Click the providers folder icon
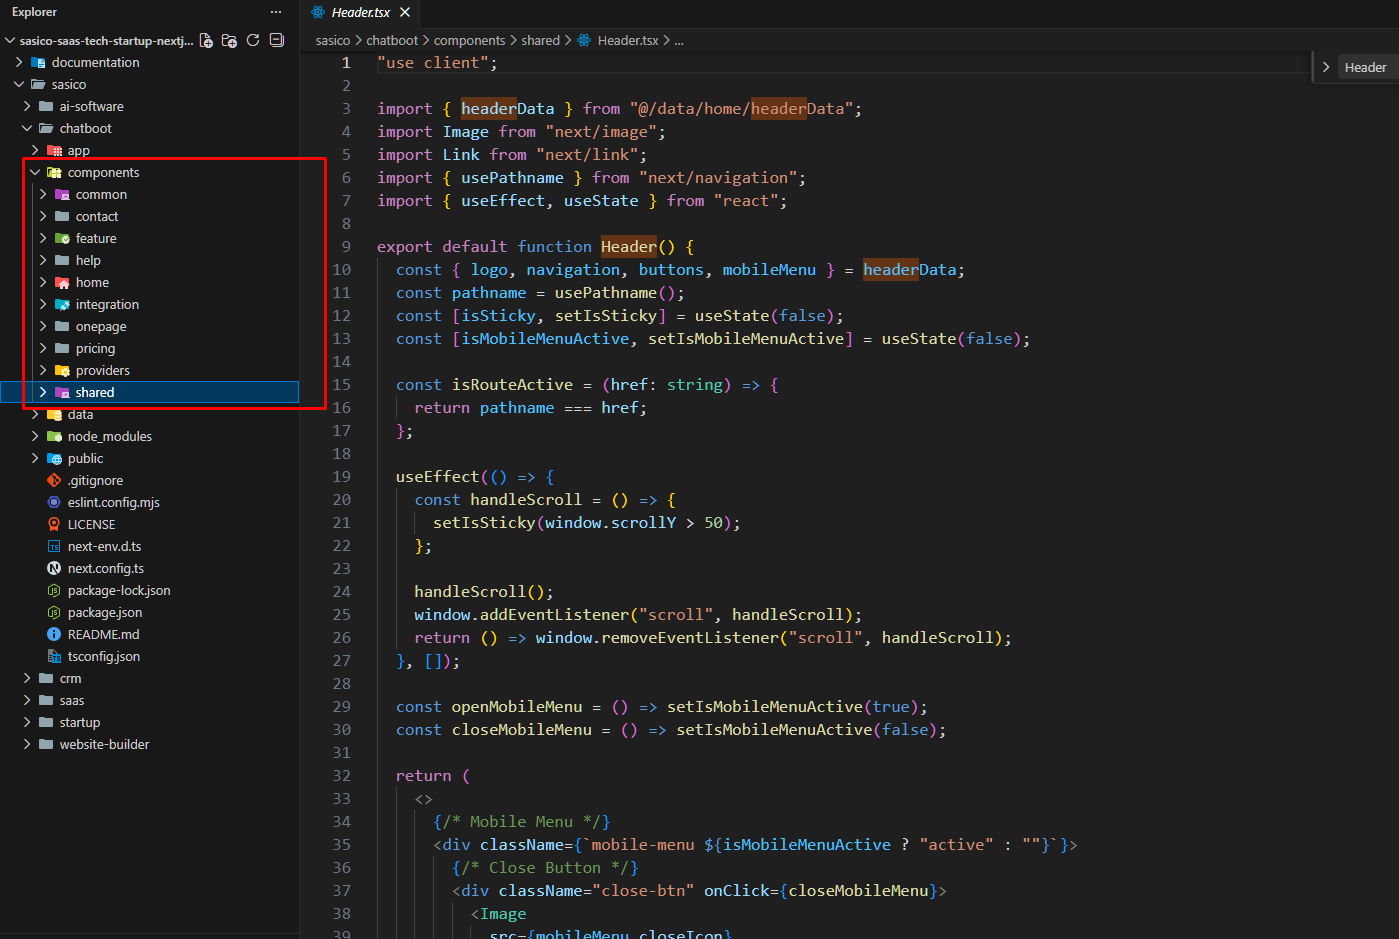Viewport: 1399px width, 939px height. tap(62, 370)
